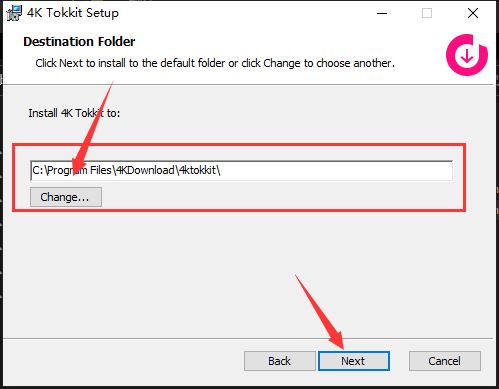Minimize the 4K Tokkit Setup window
Viewport: 499px width, 389px height.
(382, 13)
